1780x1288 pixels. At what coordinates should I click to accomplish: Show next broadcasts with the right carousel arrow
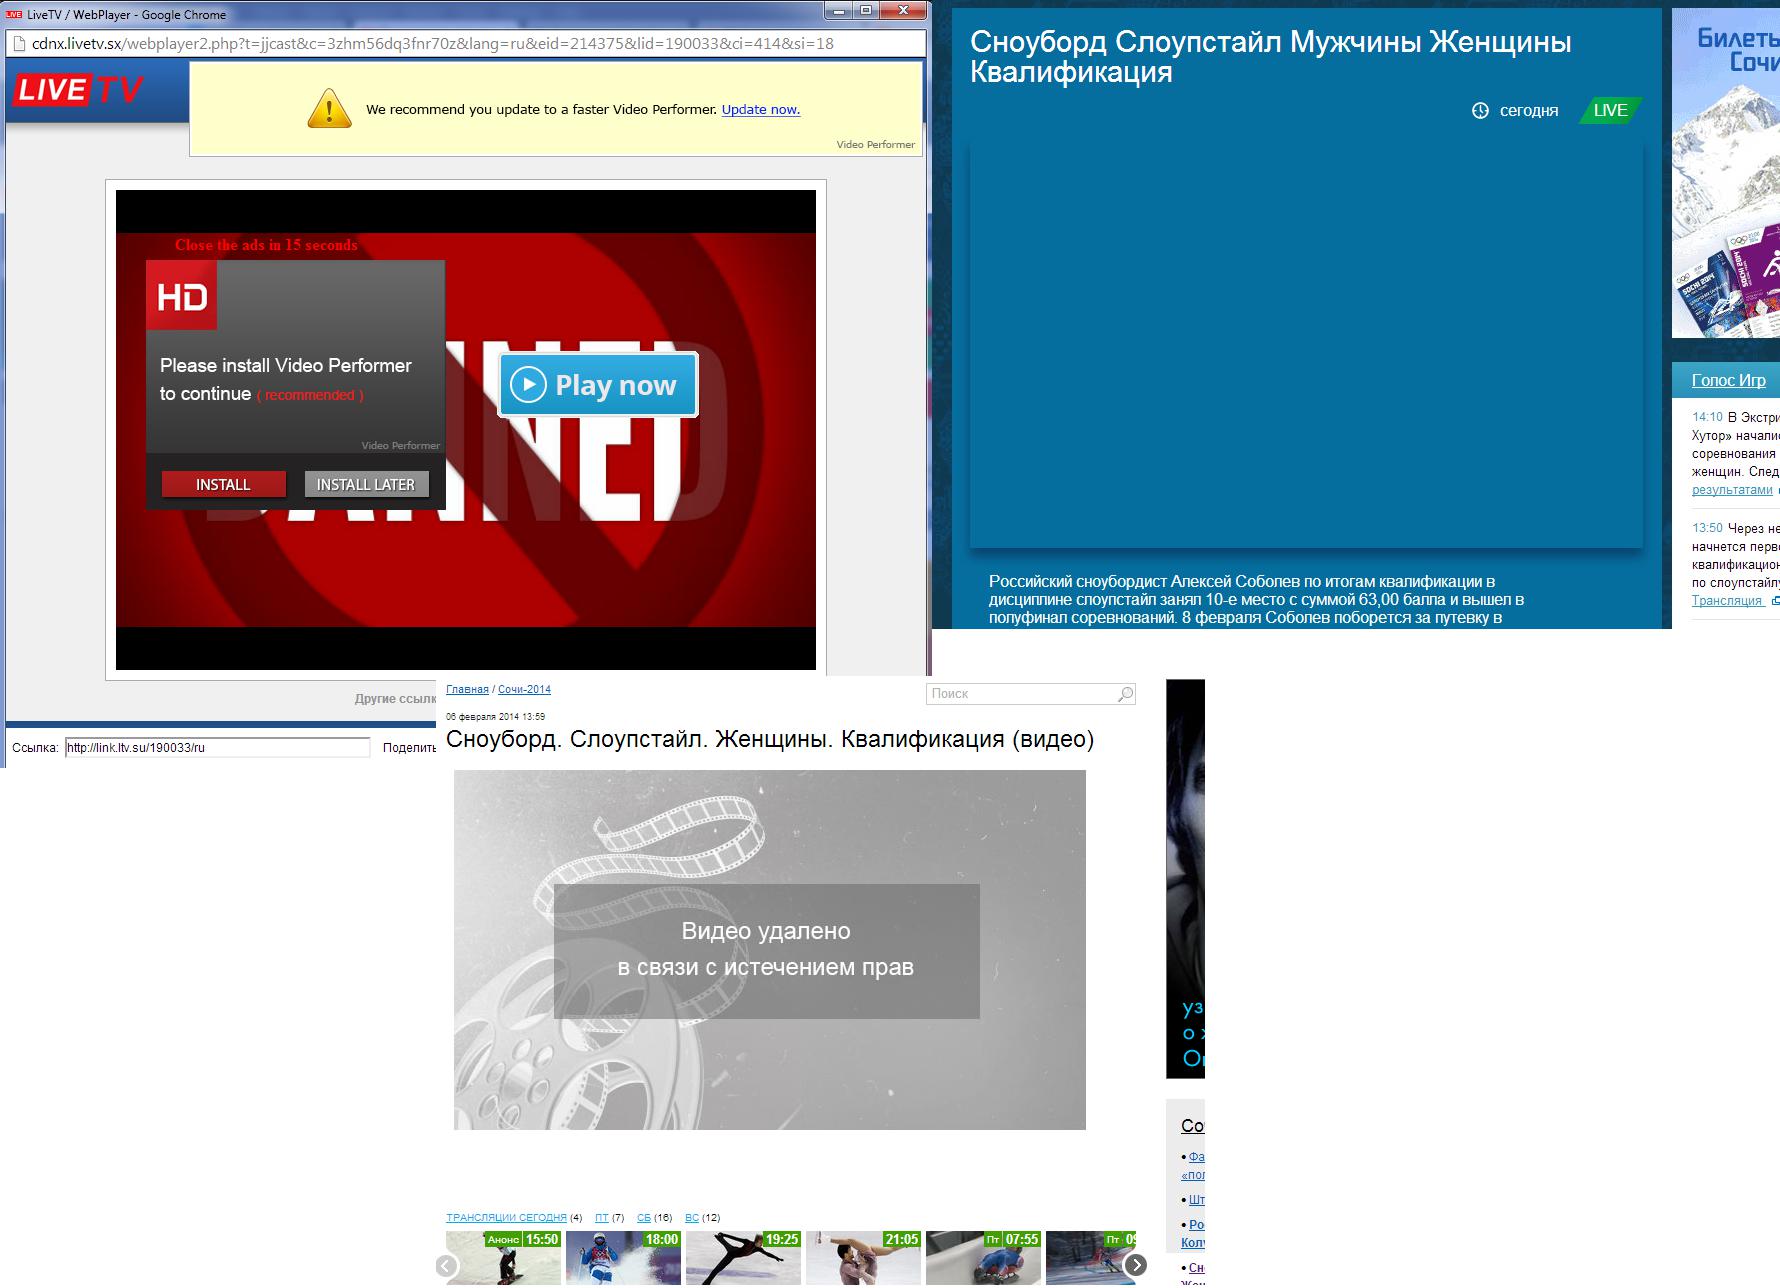pos(1136,1265)
